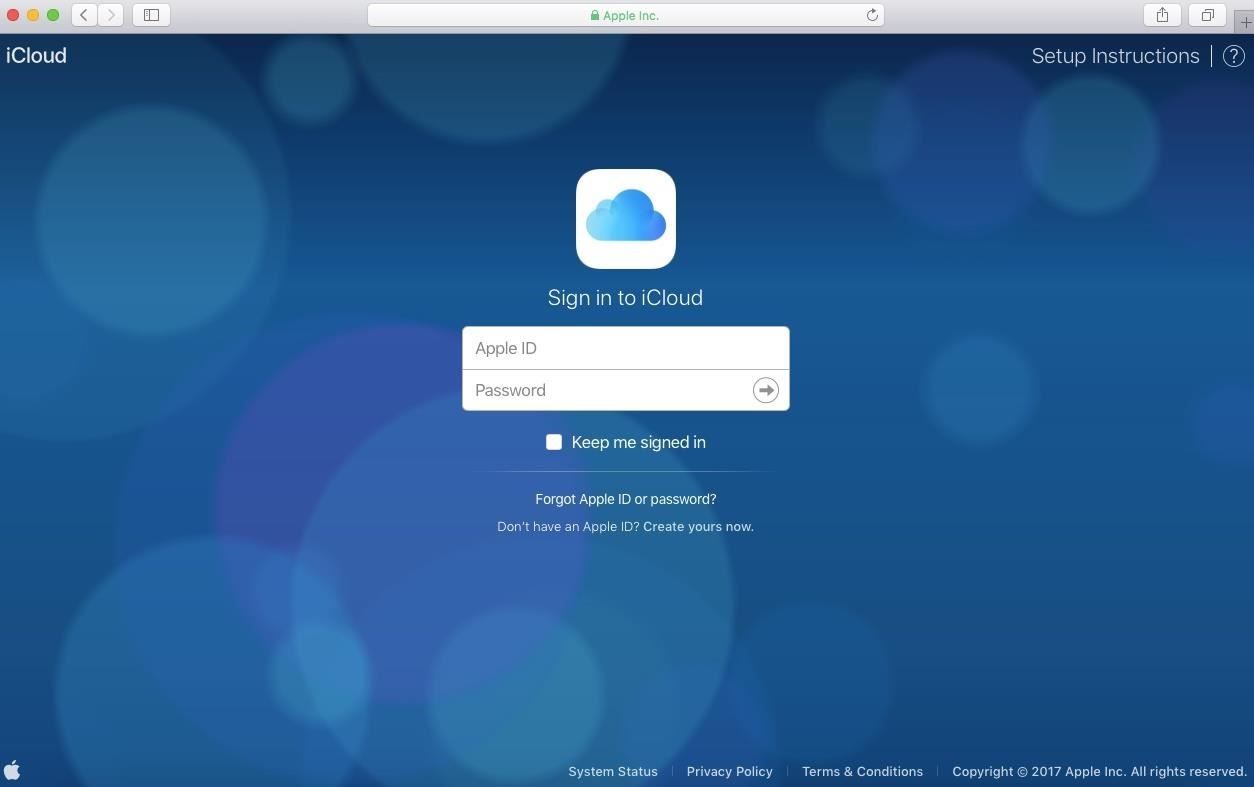View the Privacy Policy
The height and width of the screenshot is (787, 1254).
point(729,771)
